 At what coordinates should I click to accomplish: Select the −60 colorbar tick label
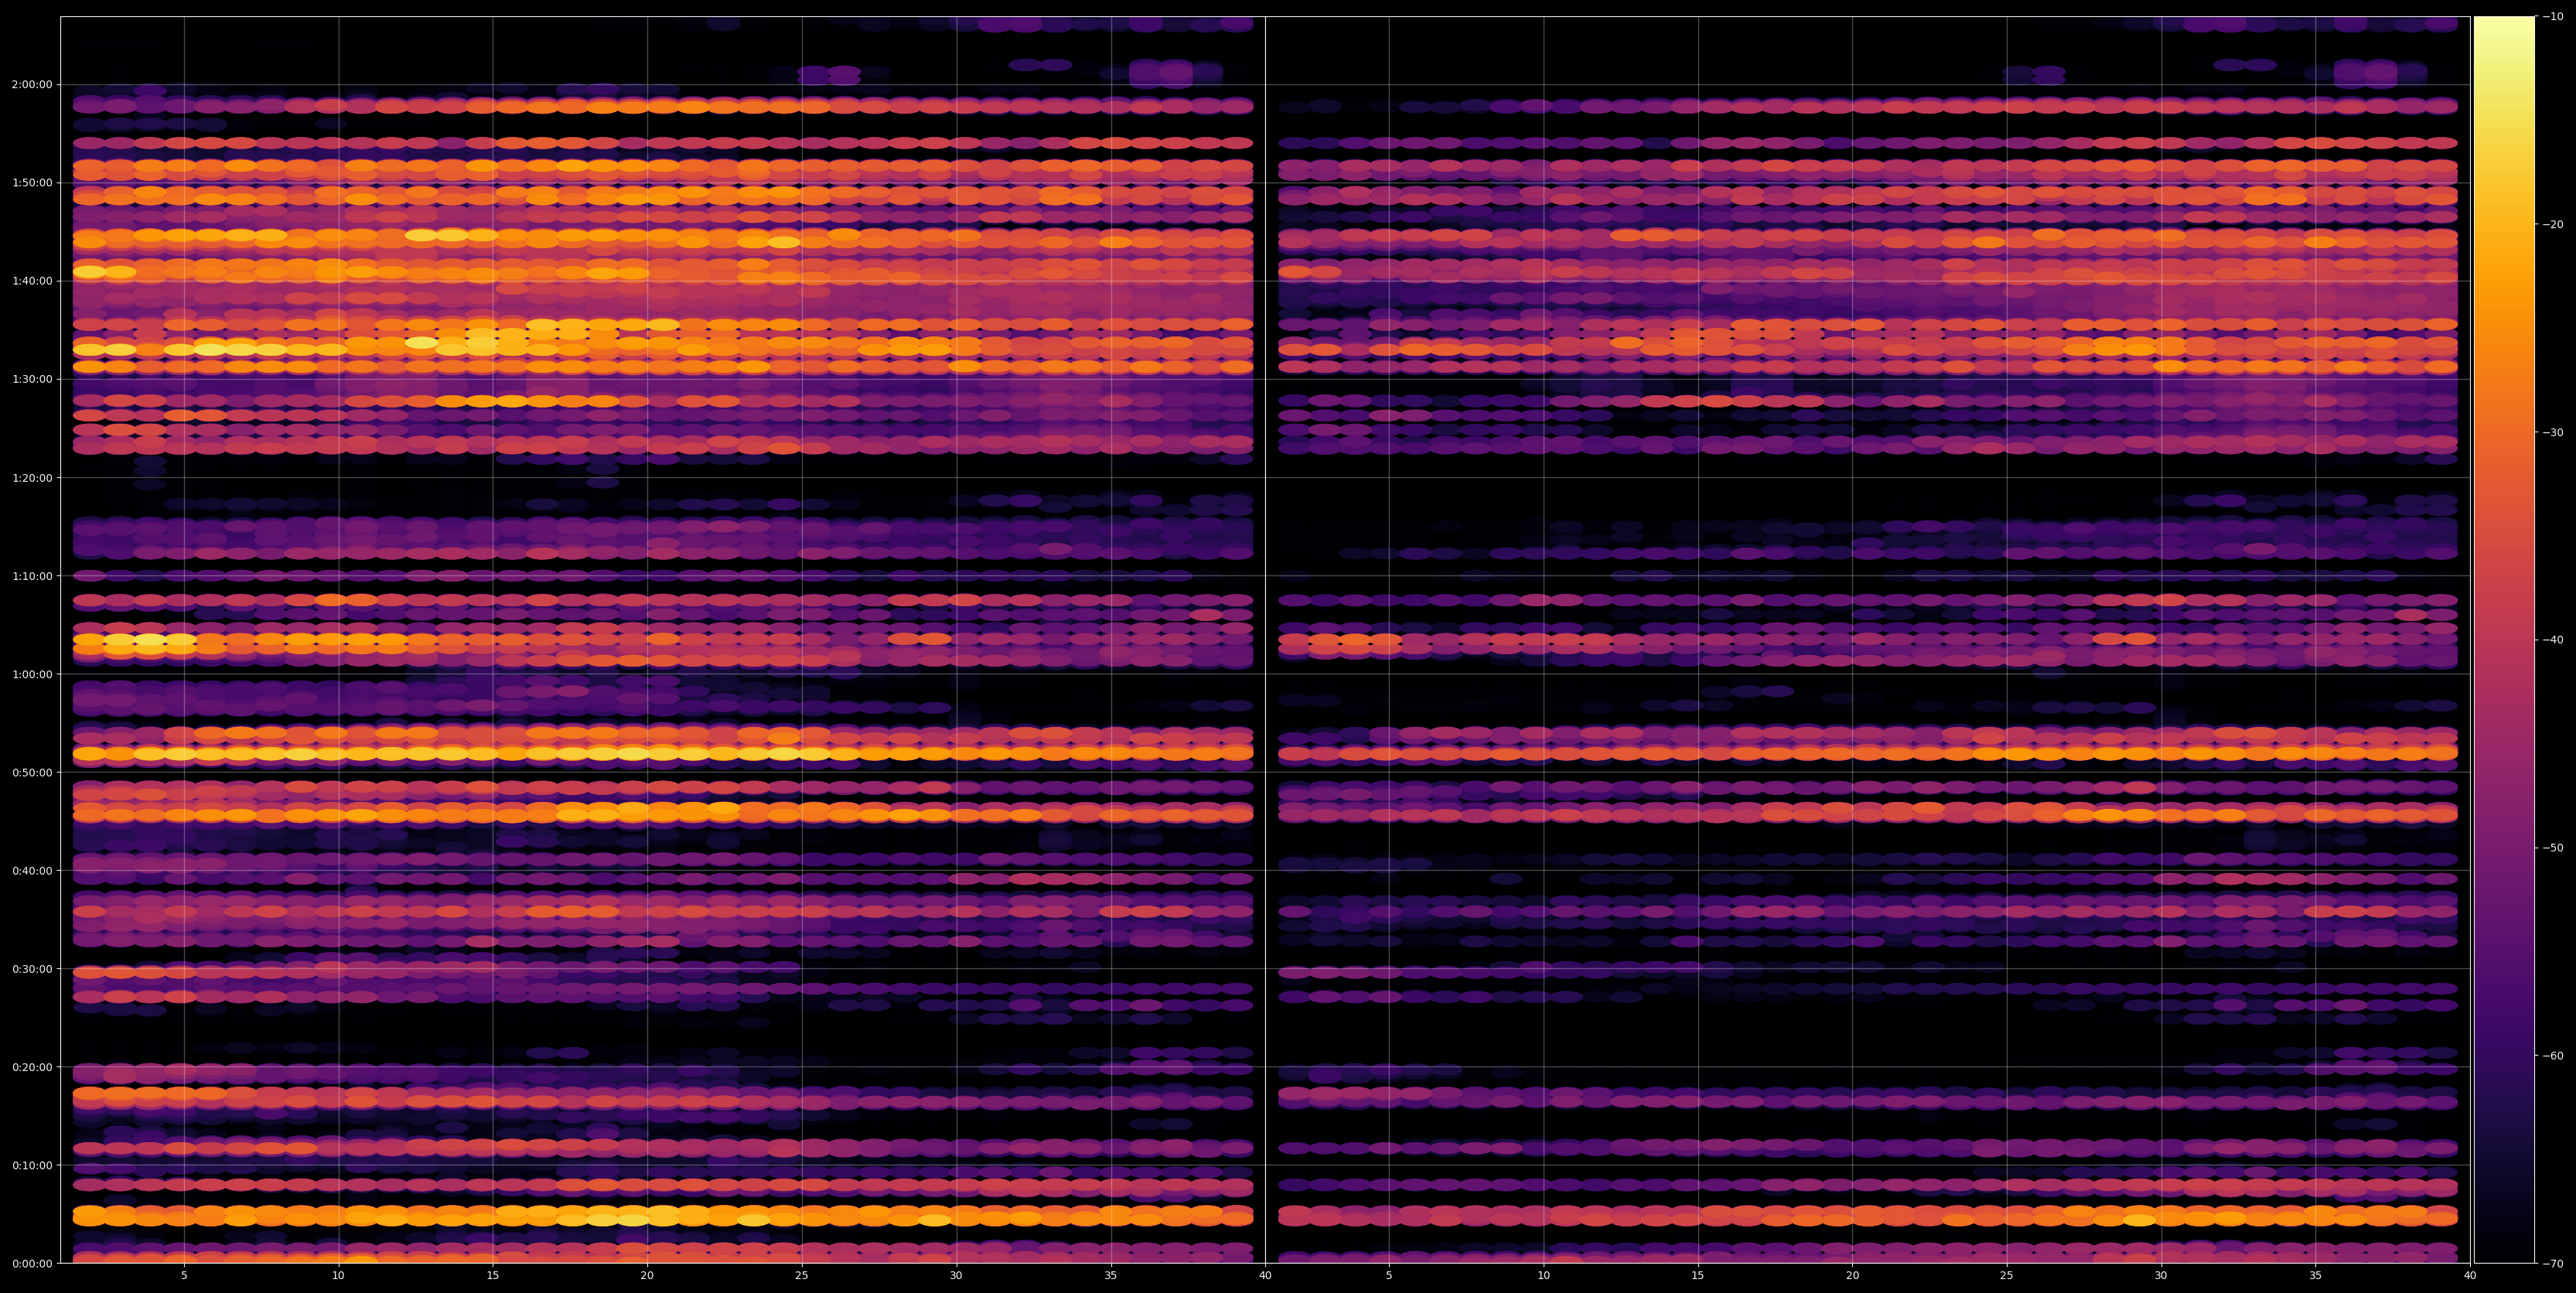coord(2553,1056)
